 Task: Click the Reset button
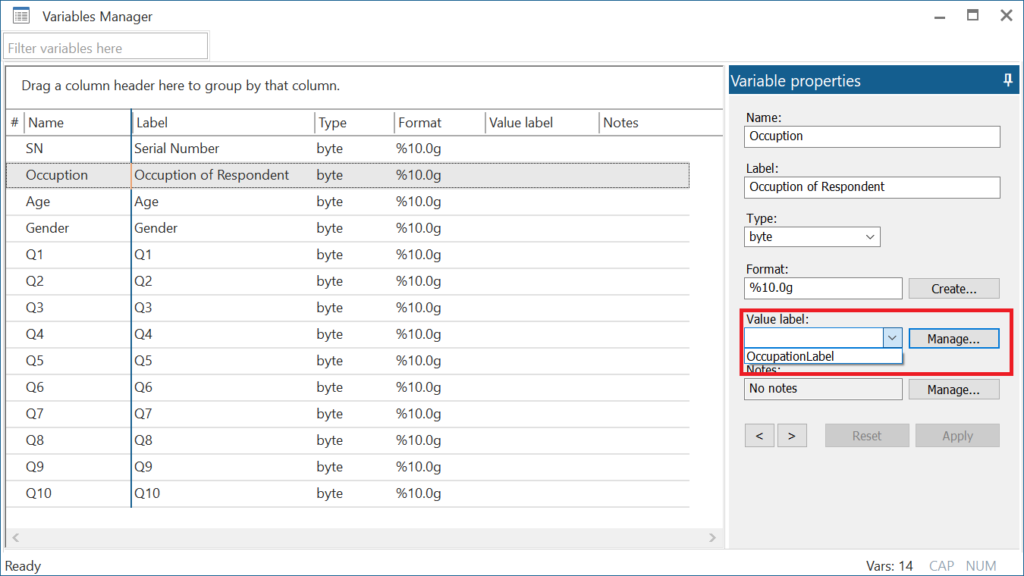867,436
